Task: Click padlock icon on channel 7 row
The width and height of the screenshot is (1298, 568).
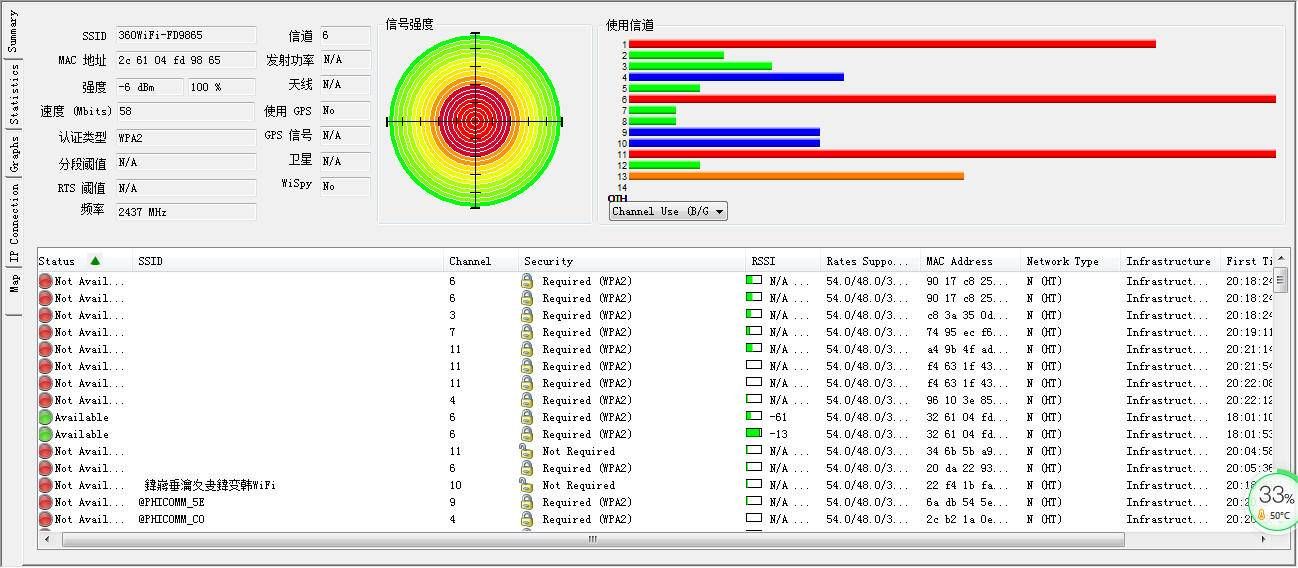Action: point(527,332)
